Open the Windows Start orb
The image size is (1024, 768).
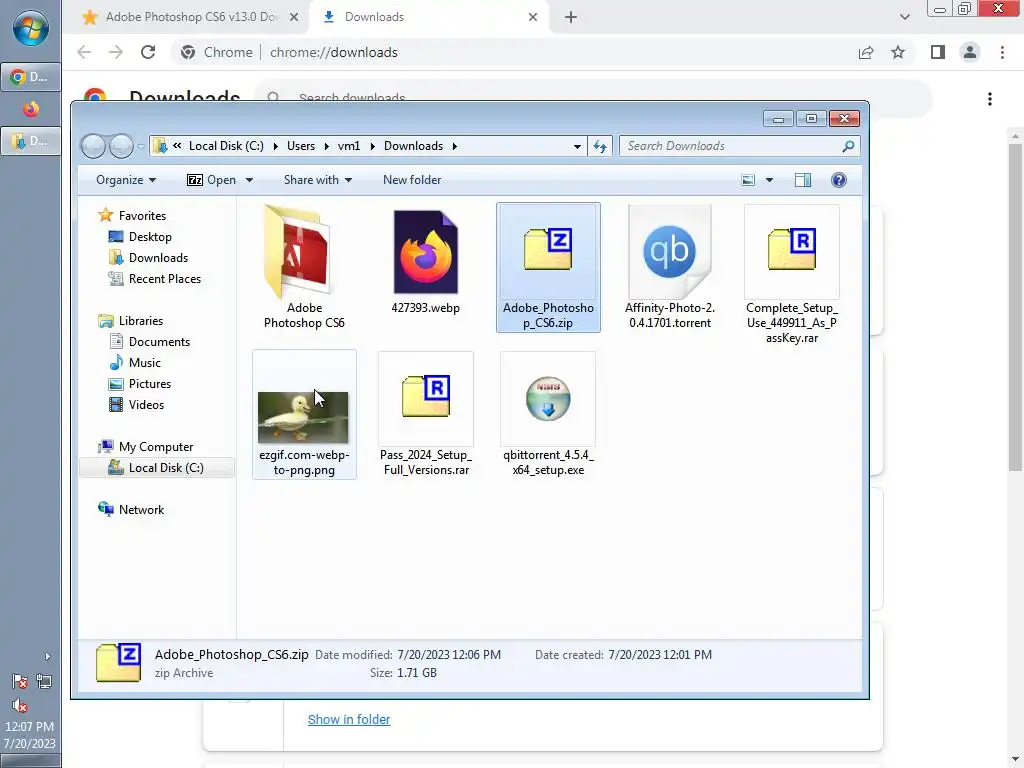(x=31, y=29)
